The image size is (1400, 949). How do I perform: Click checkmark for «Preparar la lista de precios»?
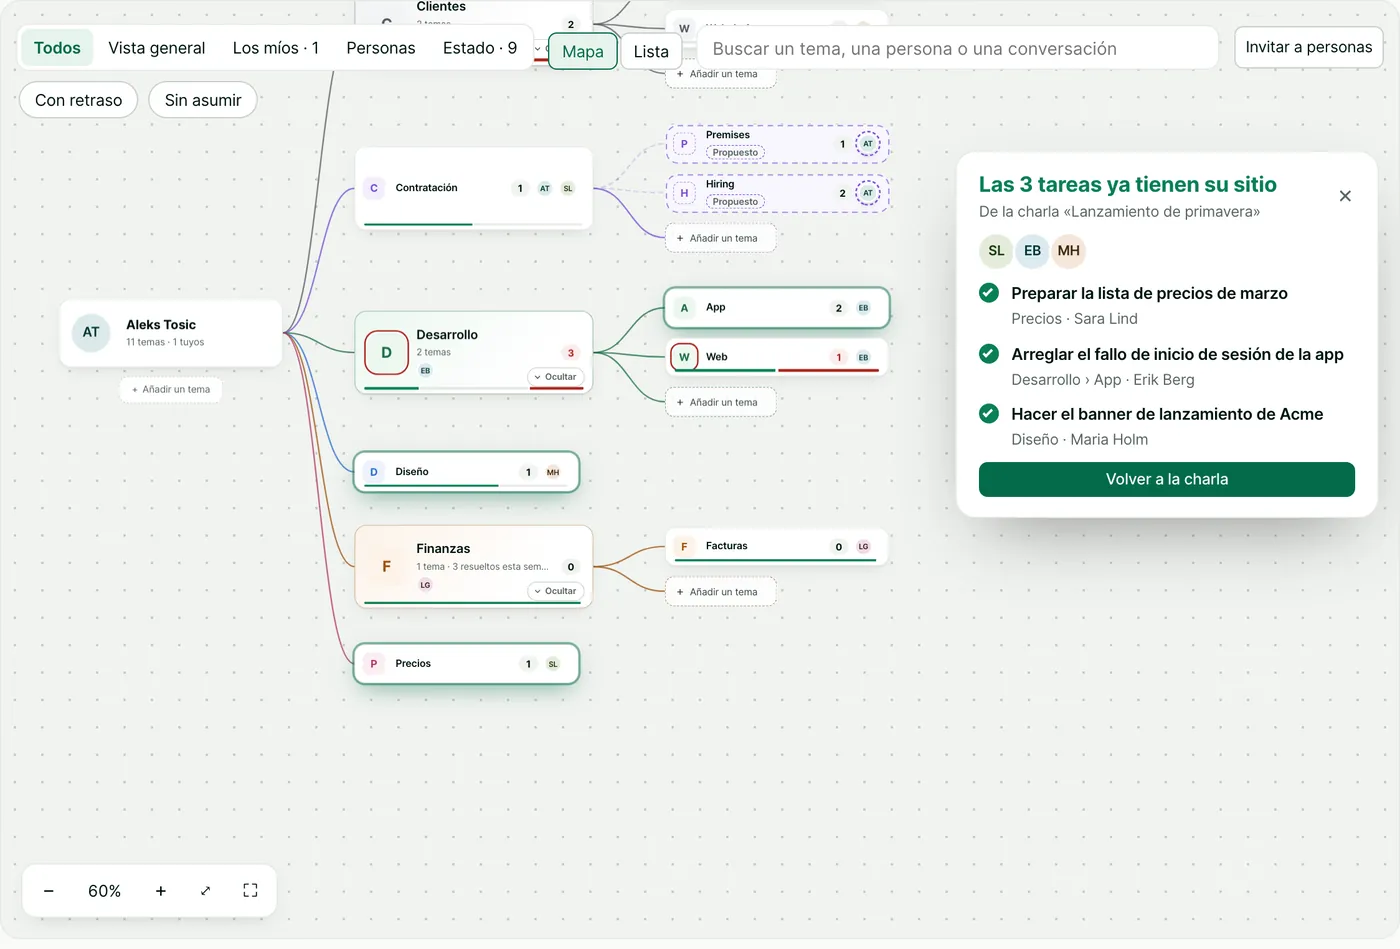(x=989, y=293)
